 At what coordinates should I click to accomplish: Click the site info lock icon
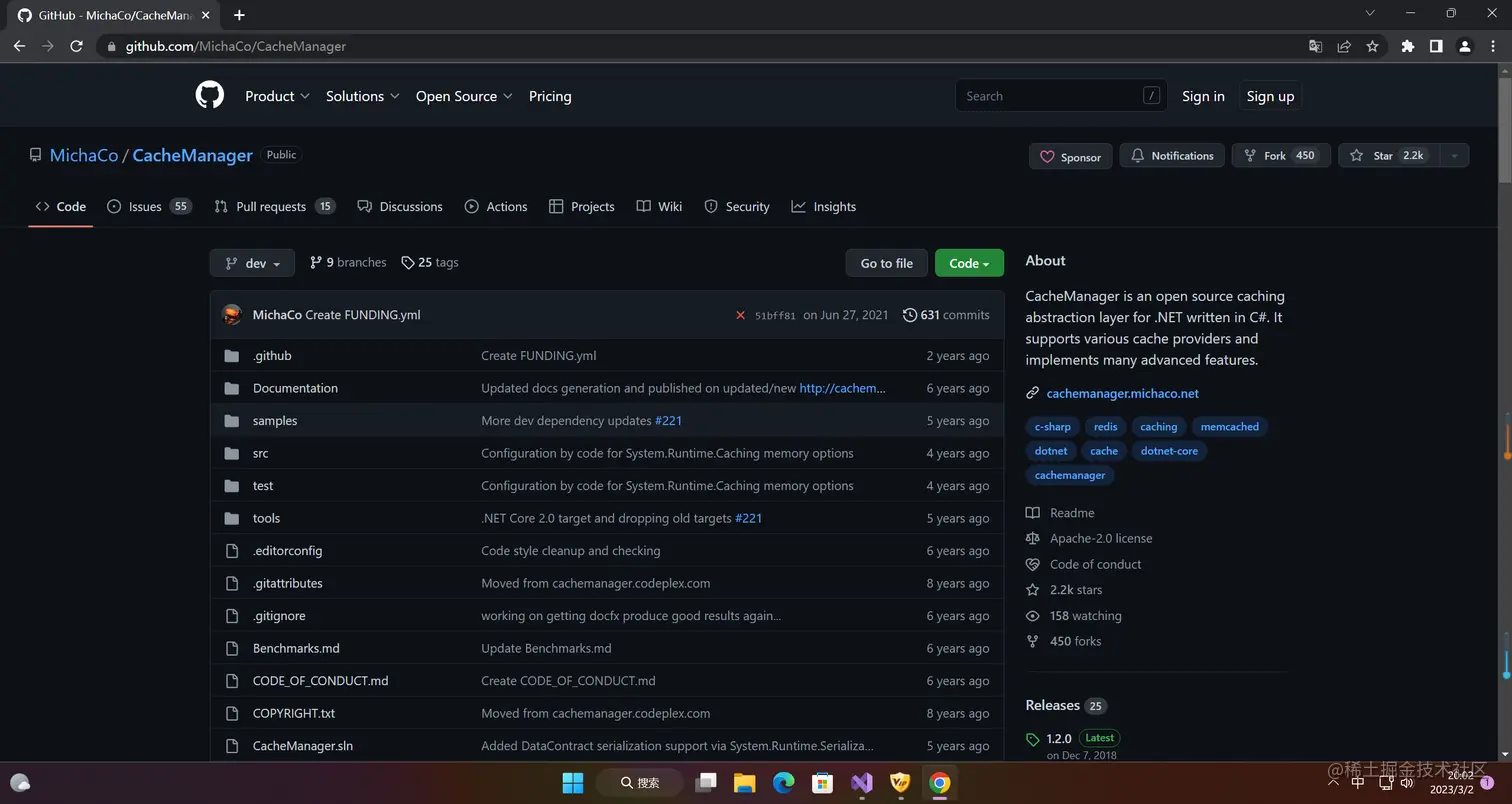tap(111, 46)
